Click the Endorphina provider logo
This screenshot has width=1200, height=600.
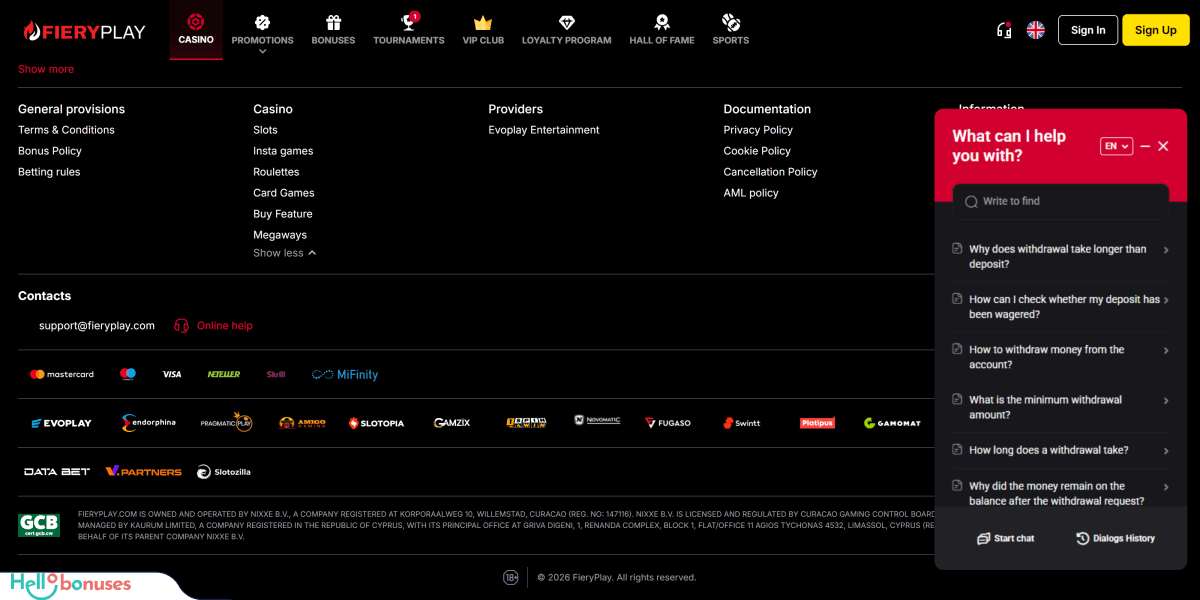tap(148, 423)
